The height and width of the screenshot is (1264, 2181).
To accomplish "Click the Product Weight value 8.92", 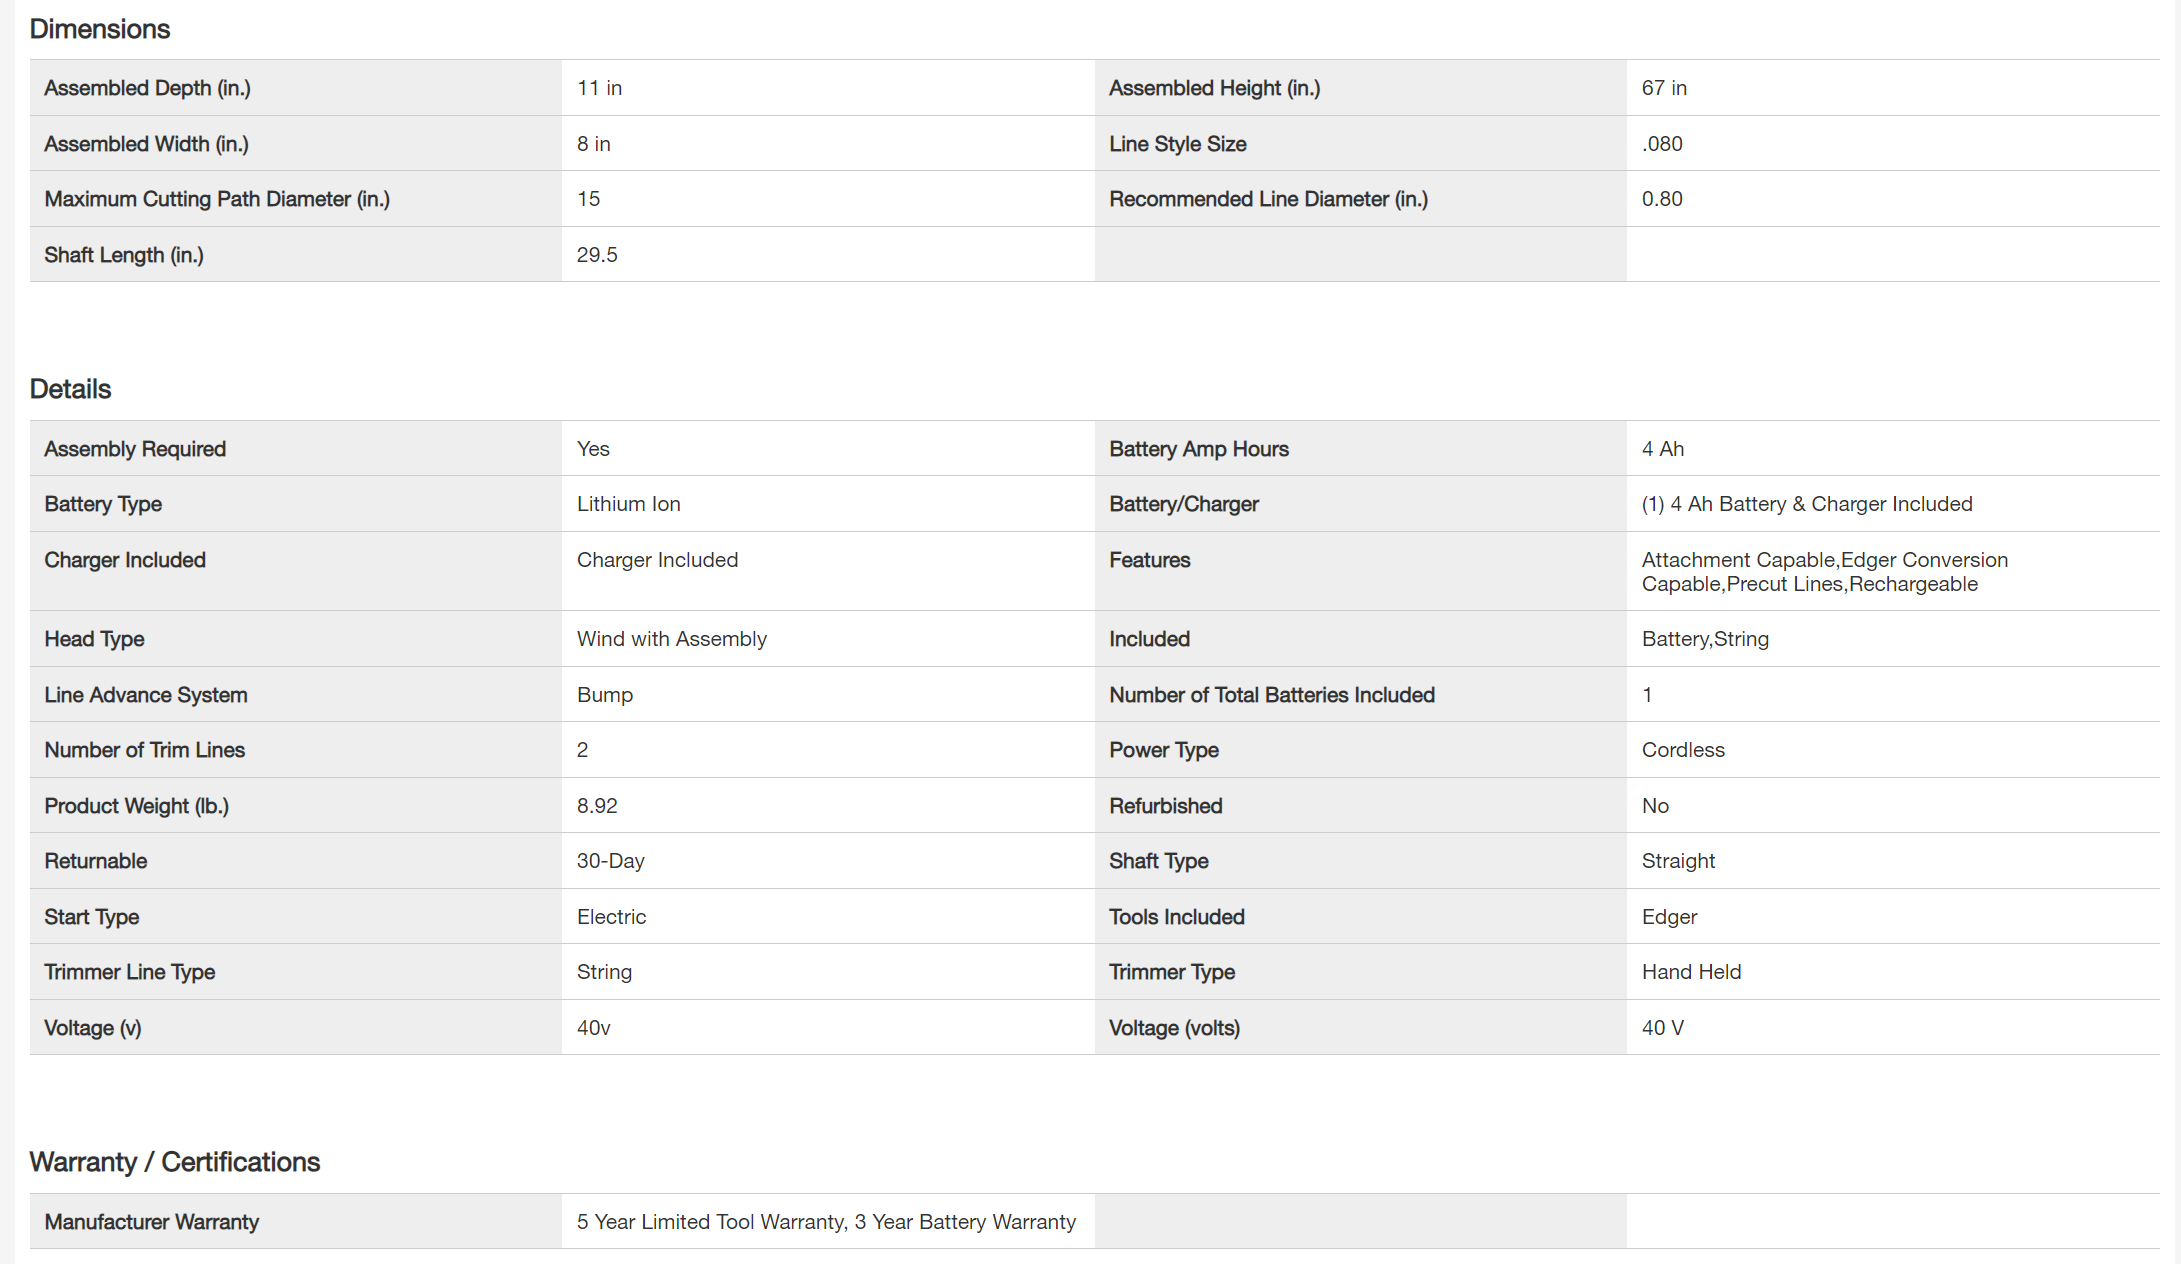I will point(597,806).
